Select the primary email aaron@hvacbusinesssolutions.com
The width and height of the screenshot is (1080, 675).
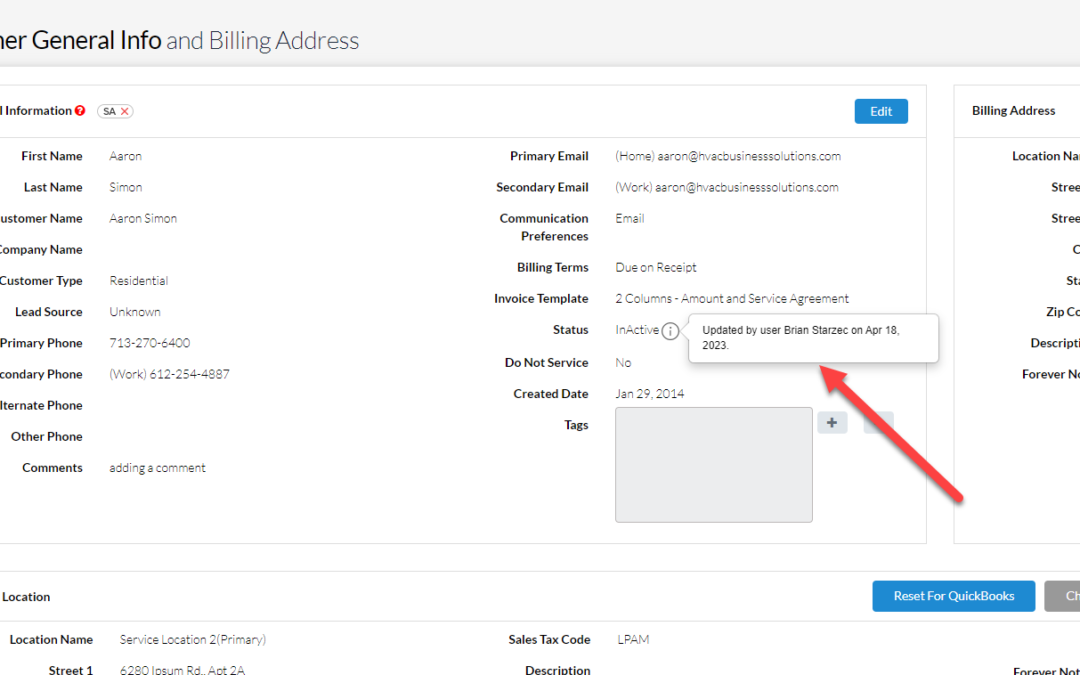click(x=728, y=156)
